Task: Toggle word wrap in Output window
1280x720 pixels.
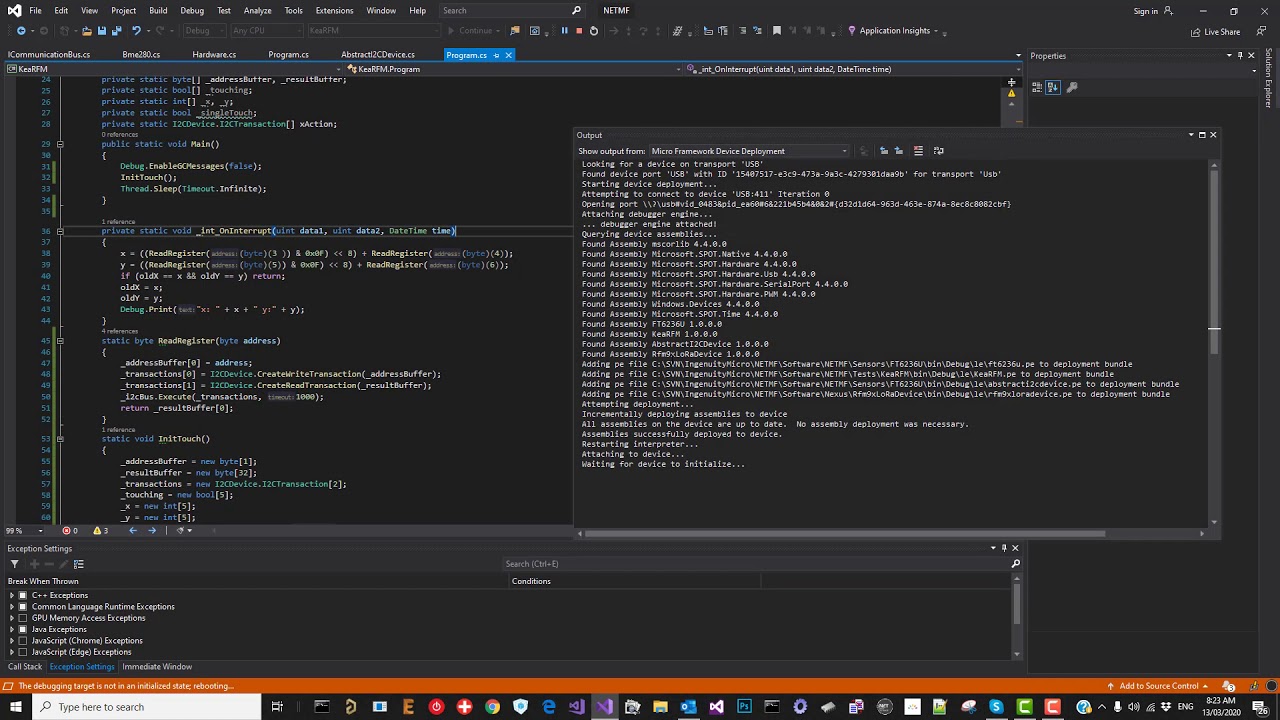Action: [938, 151]
